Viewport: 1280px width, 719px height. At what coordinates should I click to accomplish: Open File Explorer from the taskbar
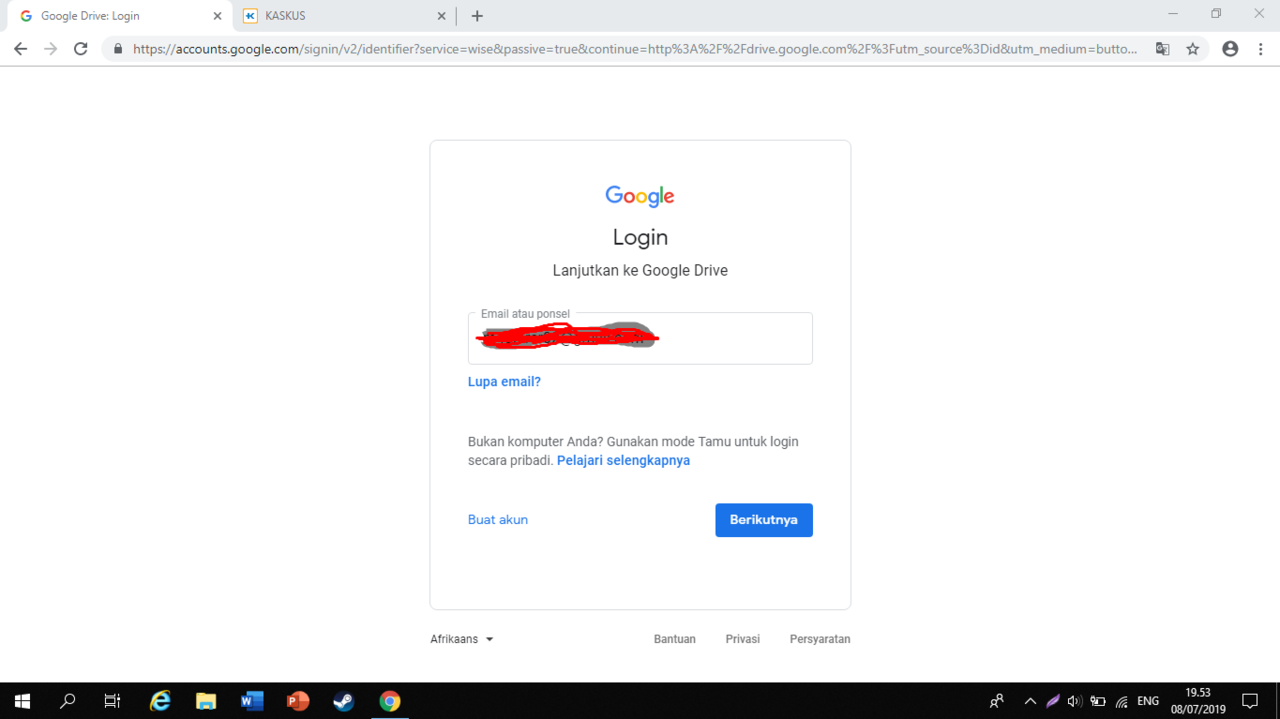205,701
